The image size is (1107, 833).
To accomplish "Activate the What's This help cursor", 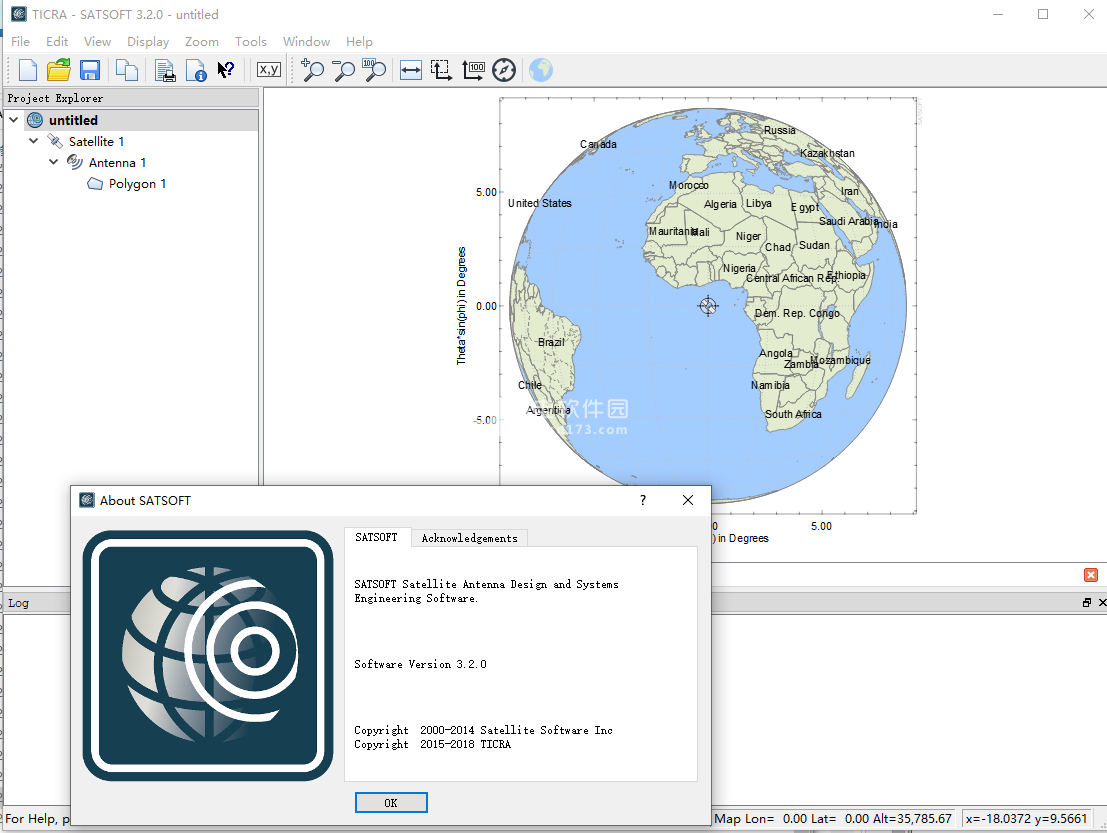I will point(225,70).
